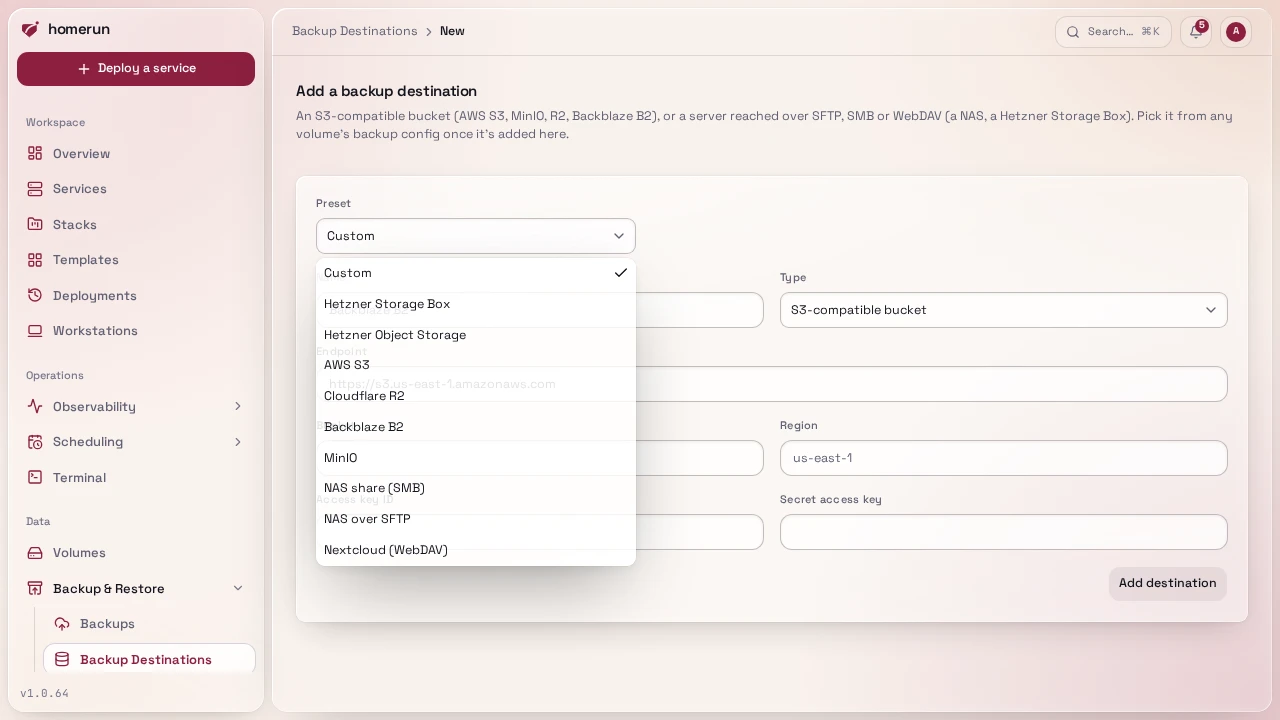This screenshot has height=720, width=1280.
Task: Choose the Hetzner Object Storage preset
Action: pos(476,335)
